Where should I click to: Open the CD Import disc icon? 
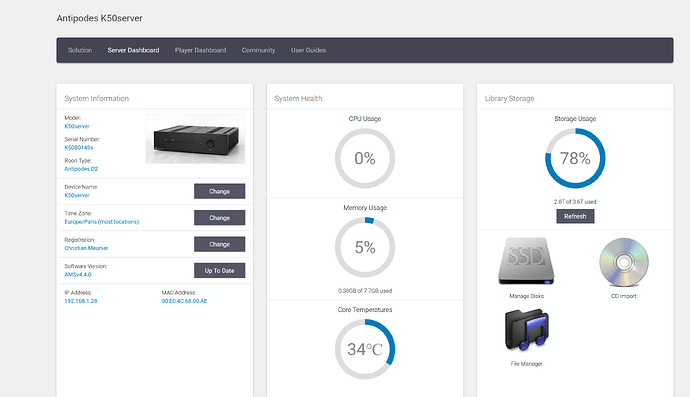tap(624, 262)
